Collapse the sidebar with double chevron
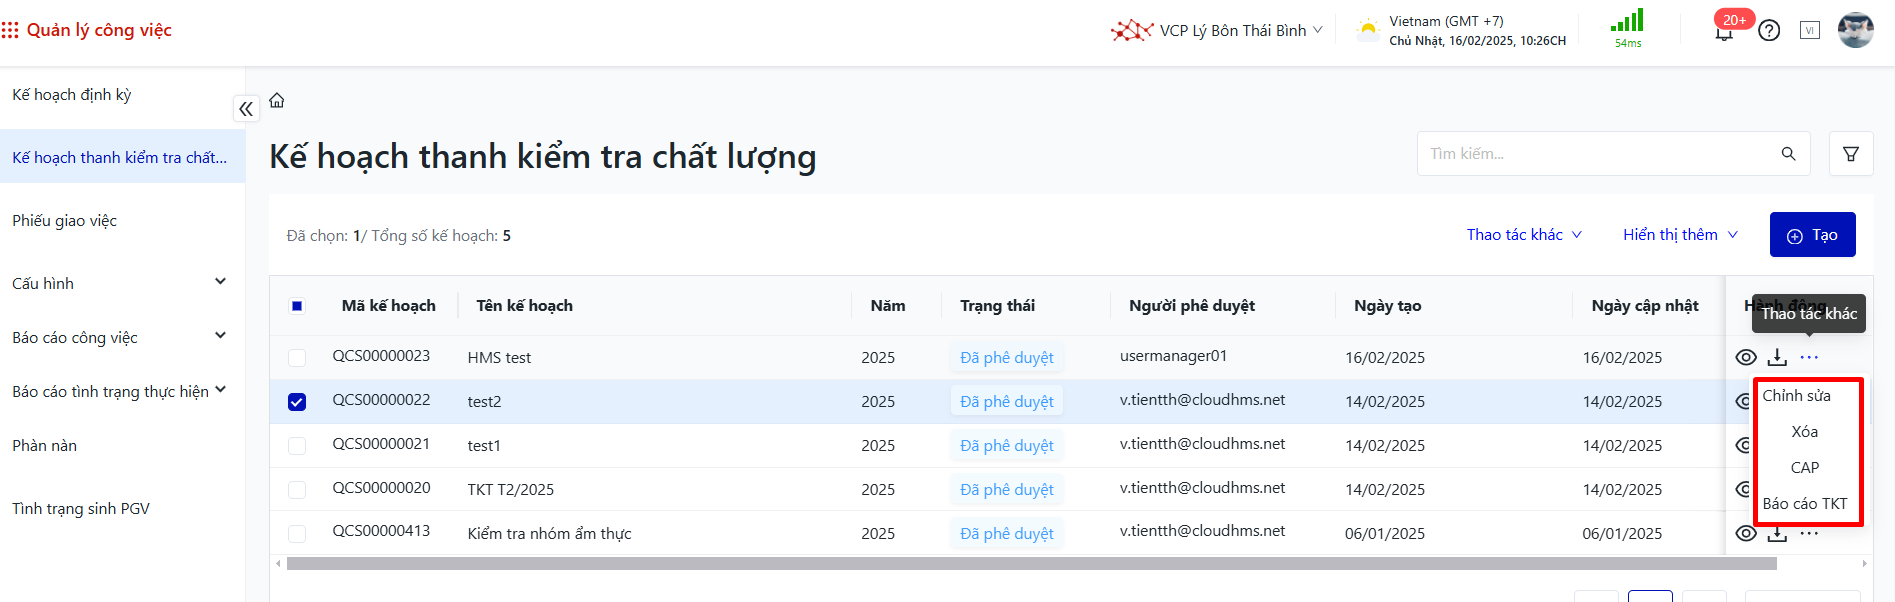 (246, 109)
